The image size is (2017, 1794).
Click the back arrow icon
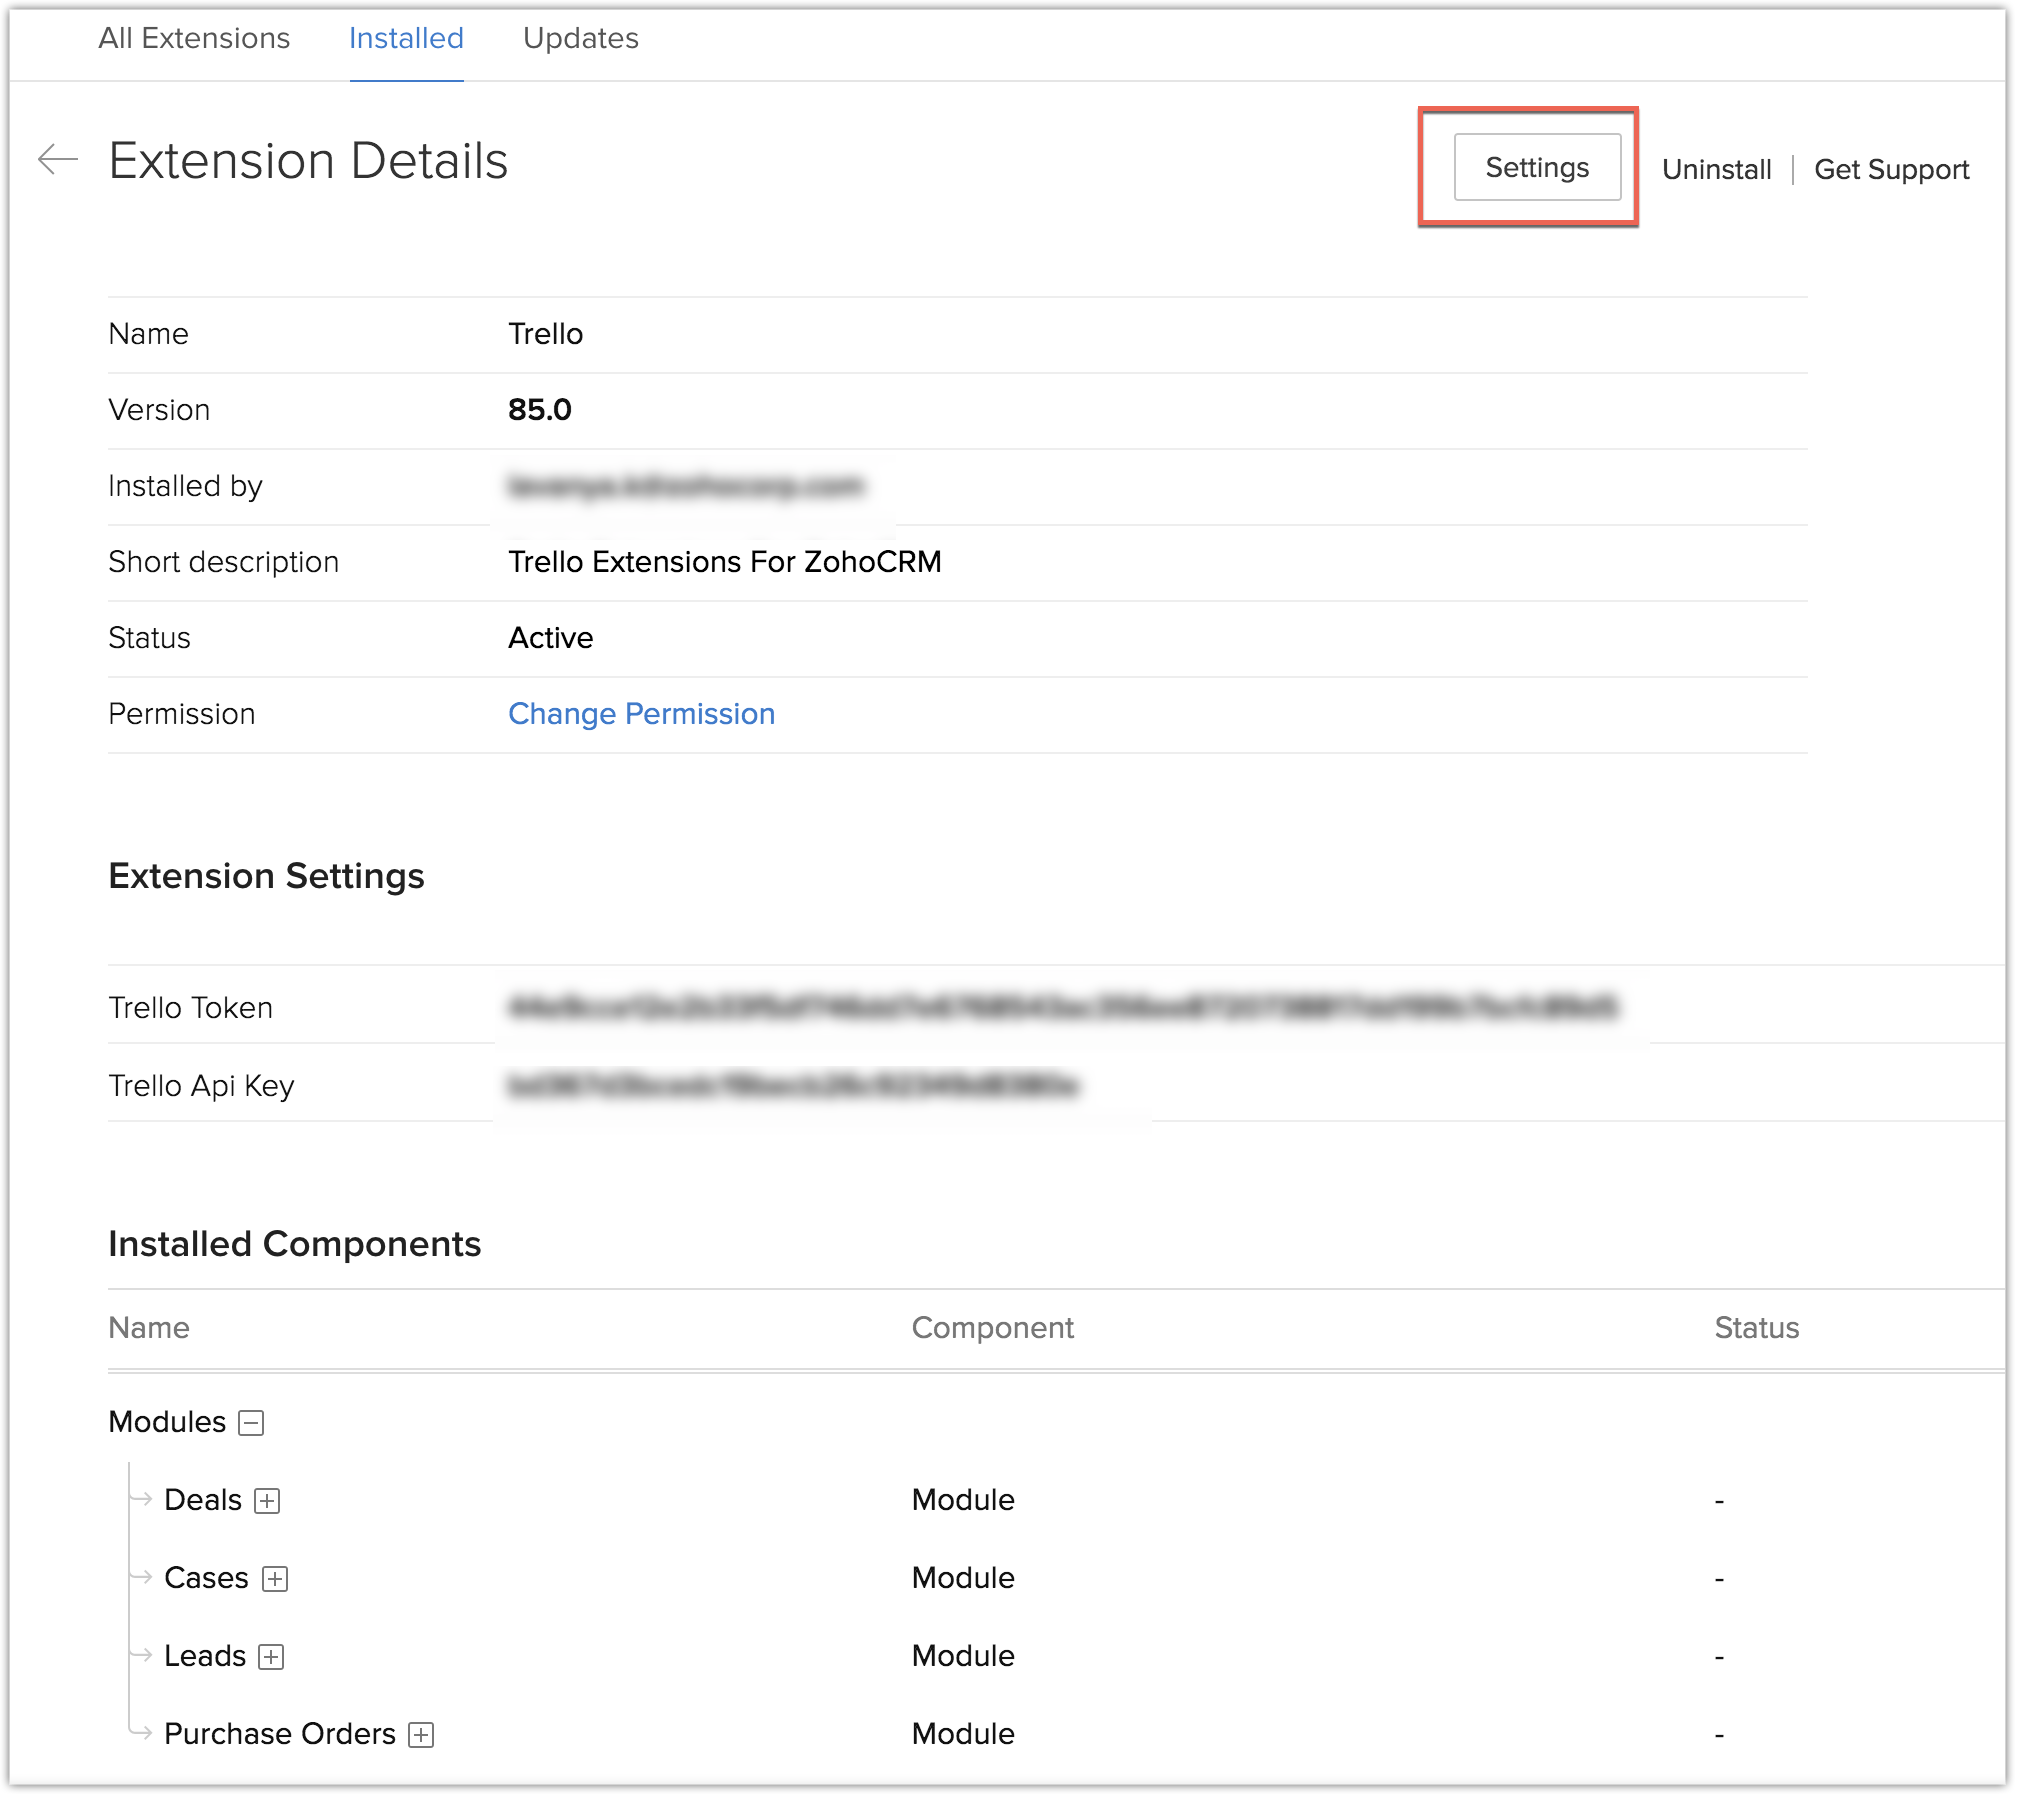coord(57,159)
